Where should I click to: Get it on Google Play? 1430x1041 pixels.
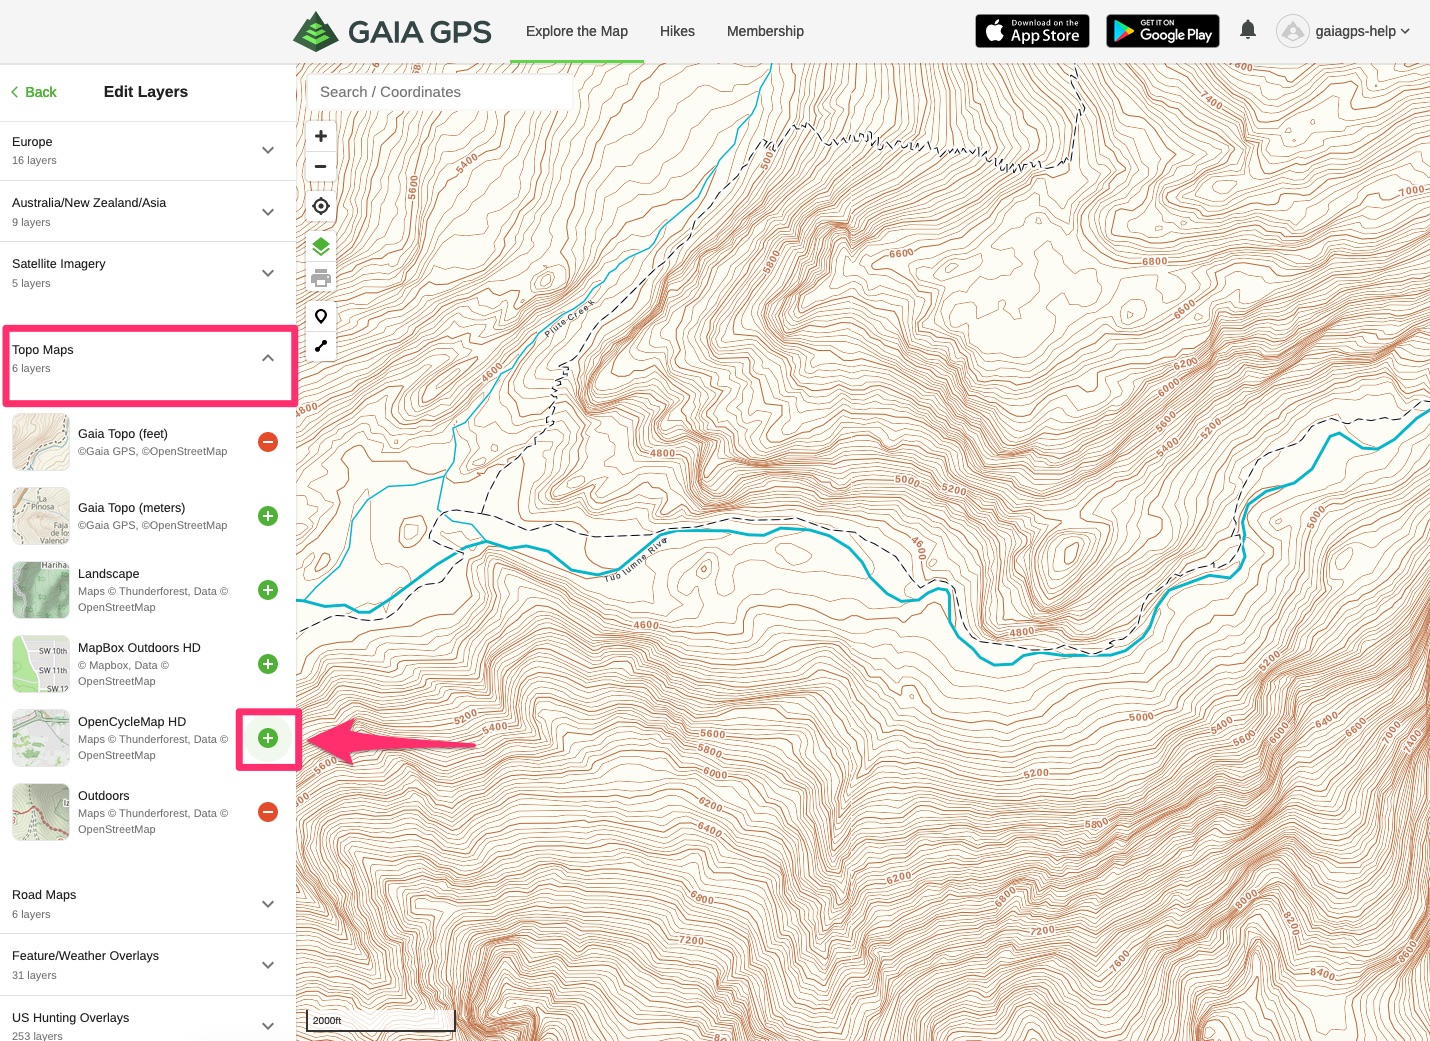pos(1163,31)
